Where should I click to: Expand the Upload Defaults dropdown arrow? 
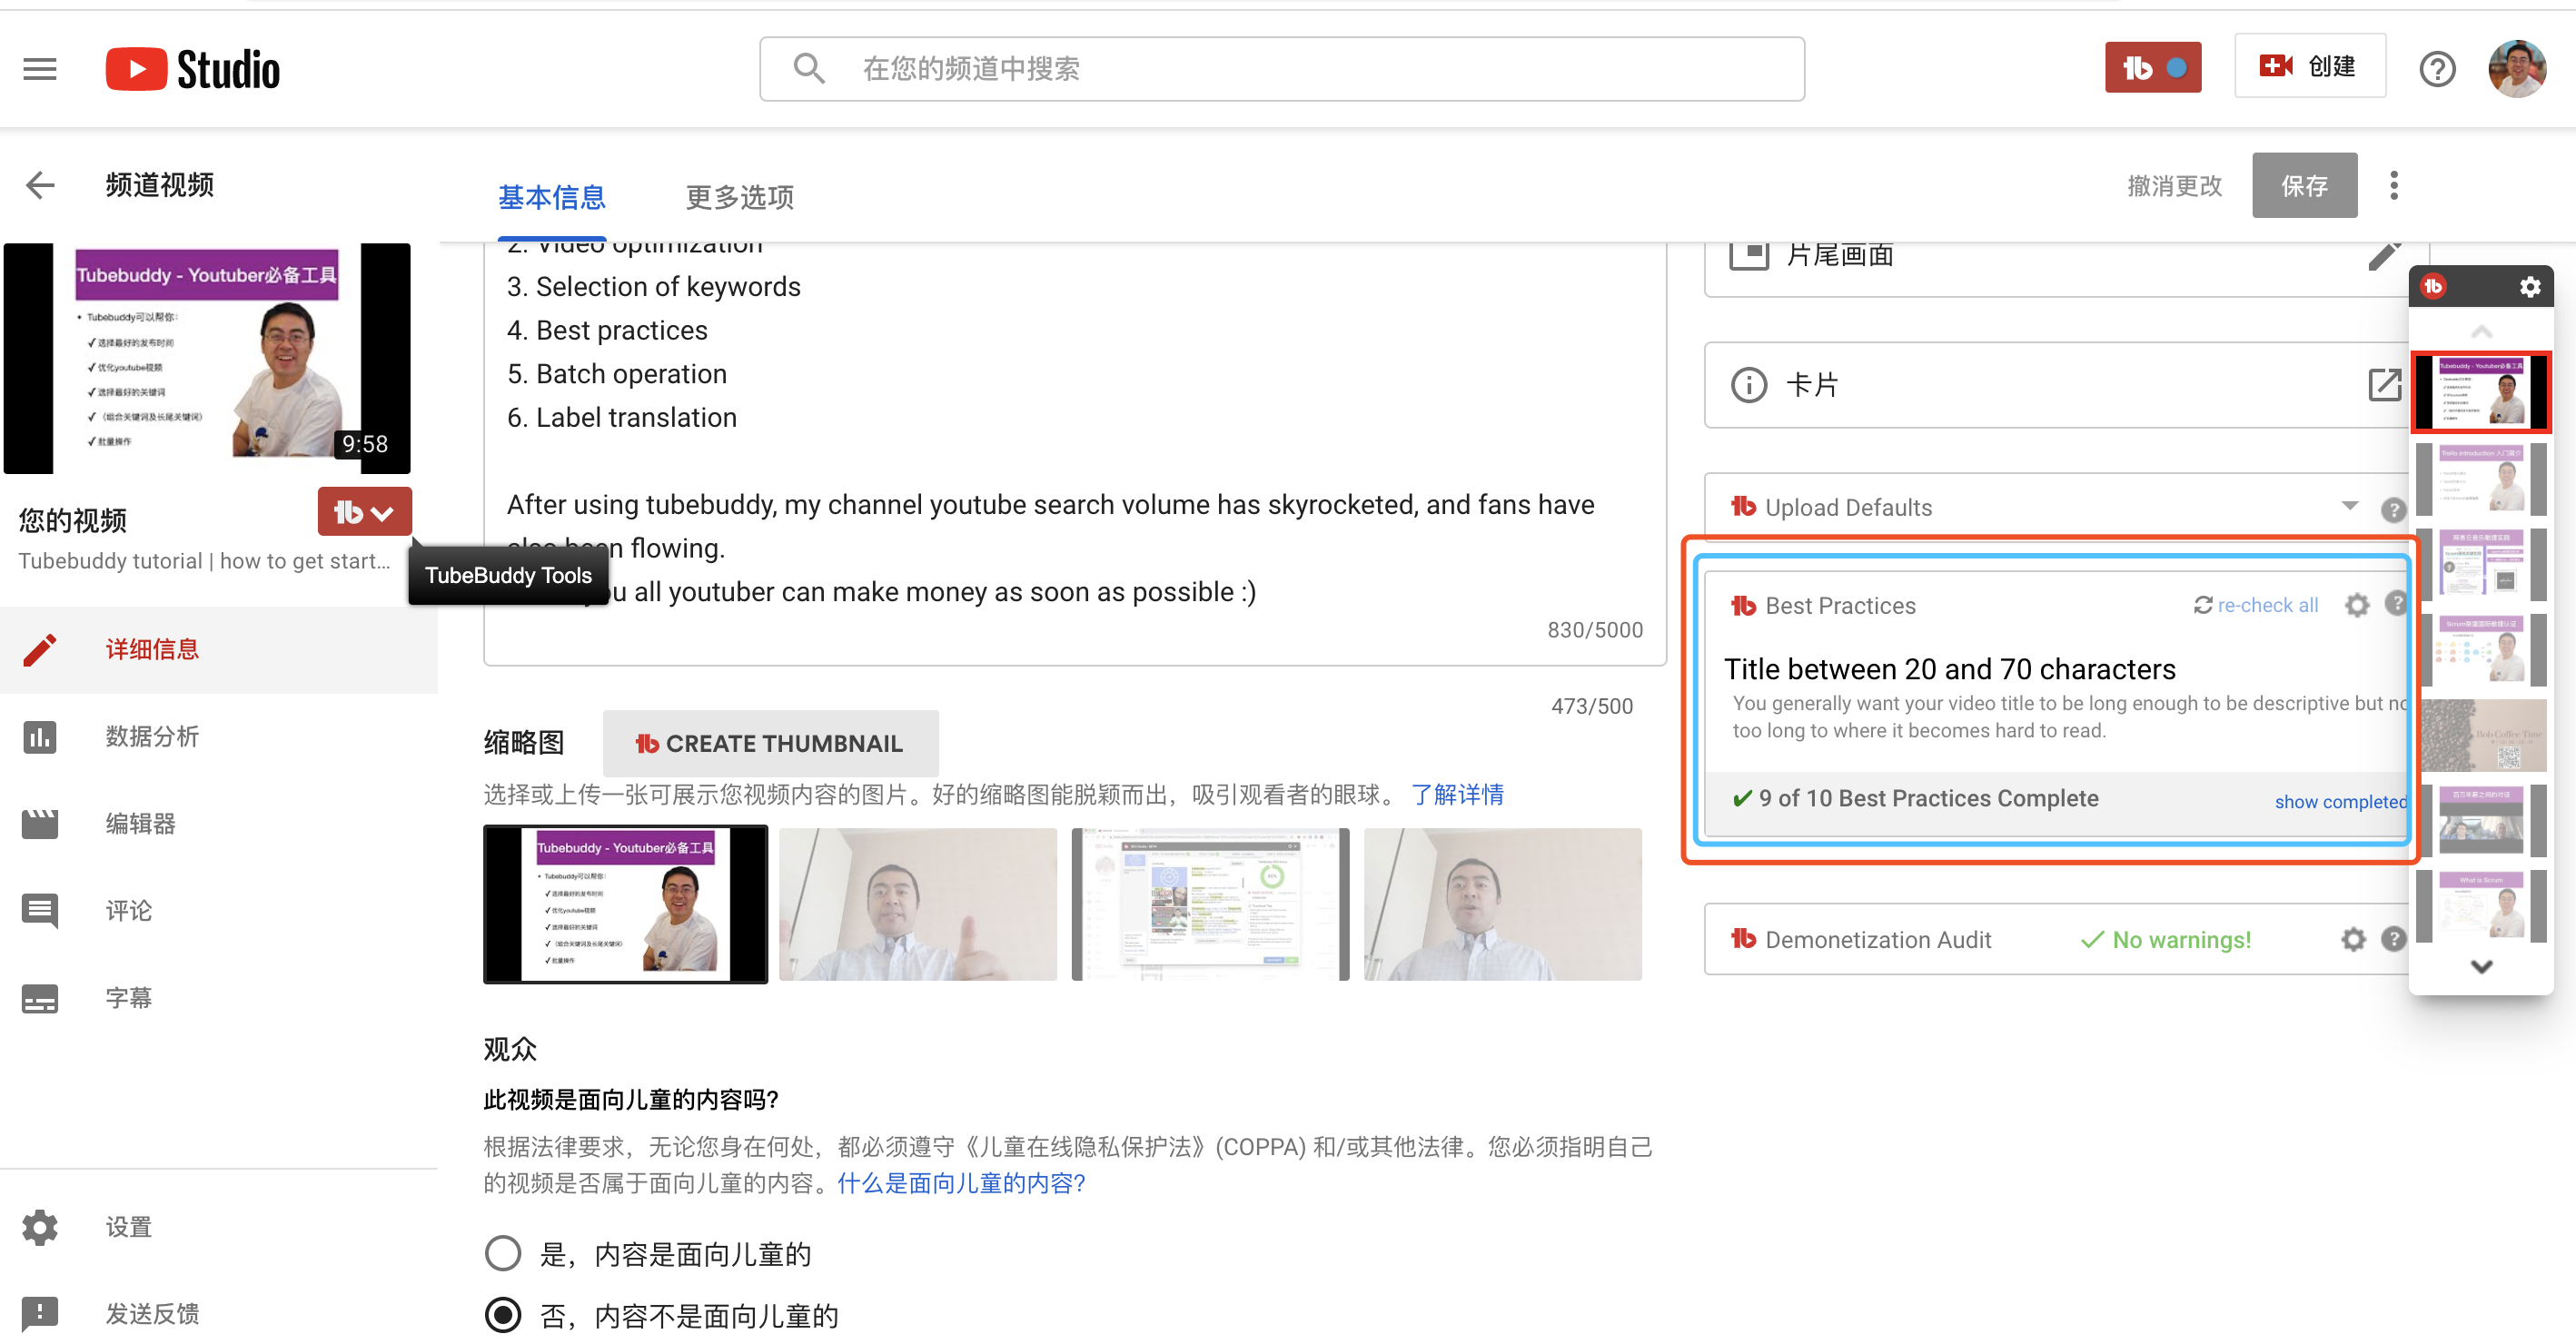click(2349, 506)
